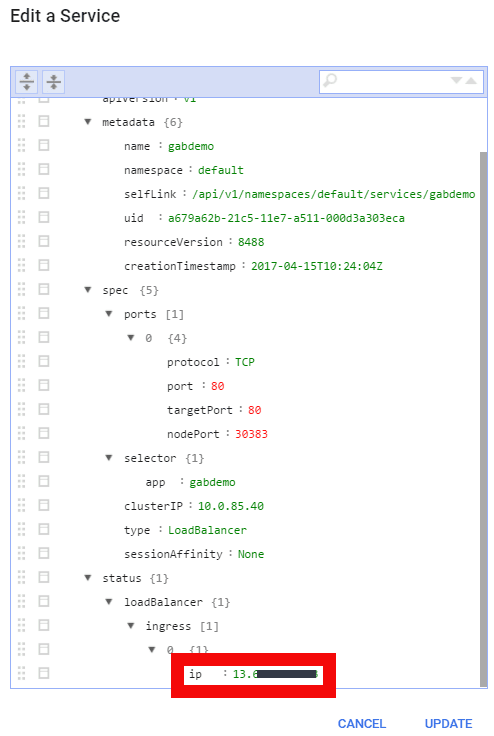Collapse the ports array
The height and width of the screenshot is (736, 494).
(109, 314)
